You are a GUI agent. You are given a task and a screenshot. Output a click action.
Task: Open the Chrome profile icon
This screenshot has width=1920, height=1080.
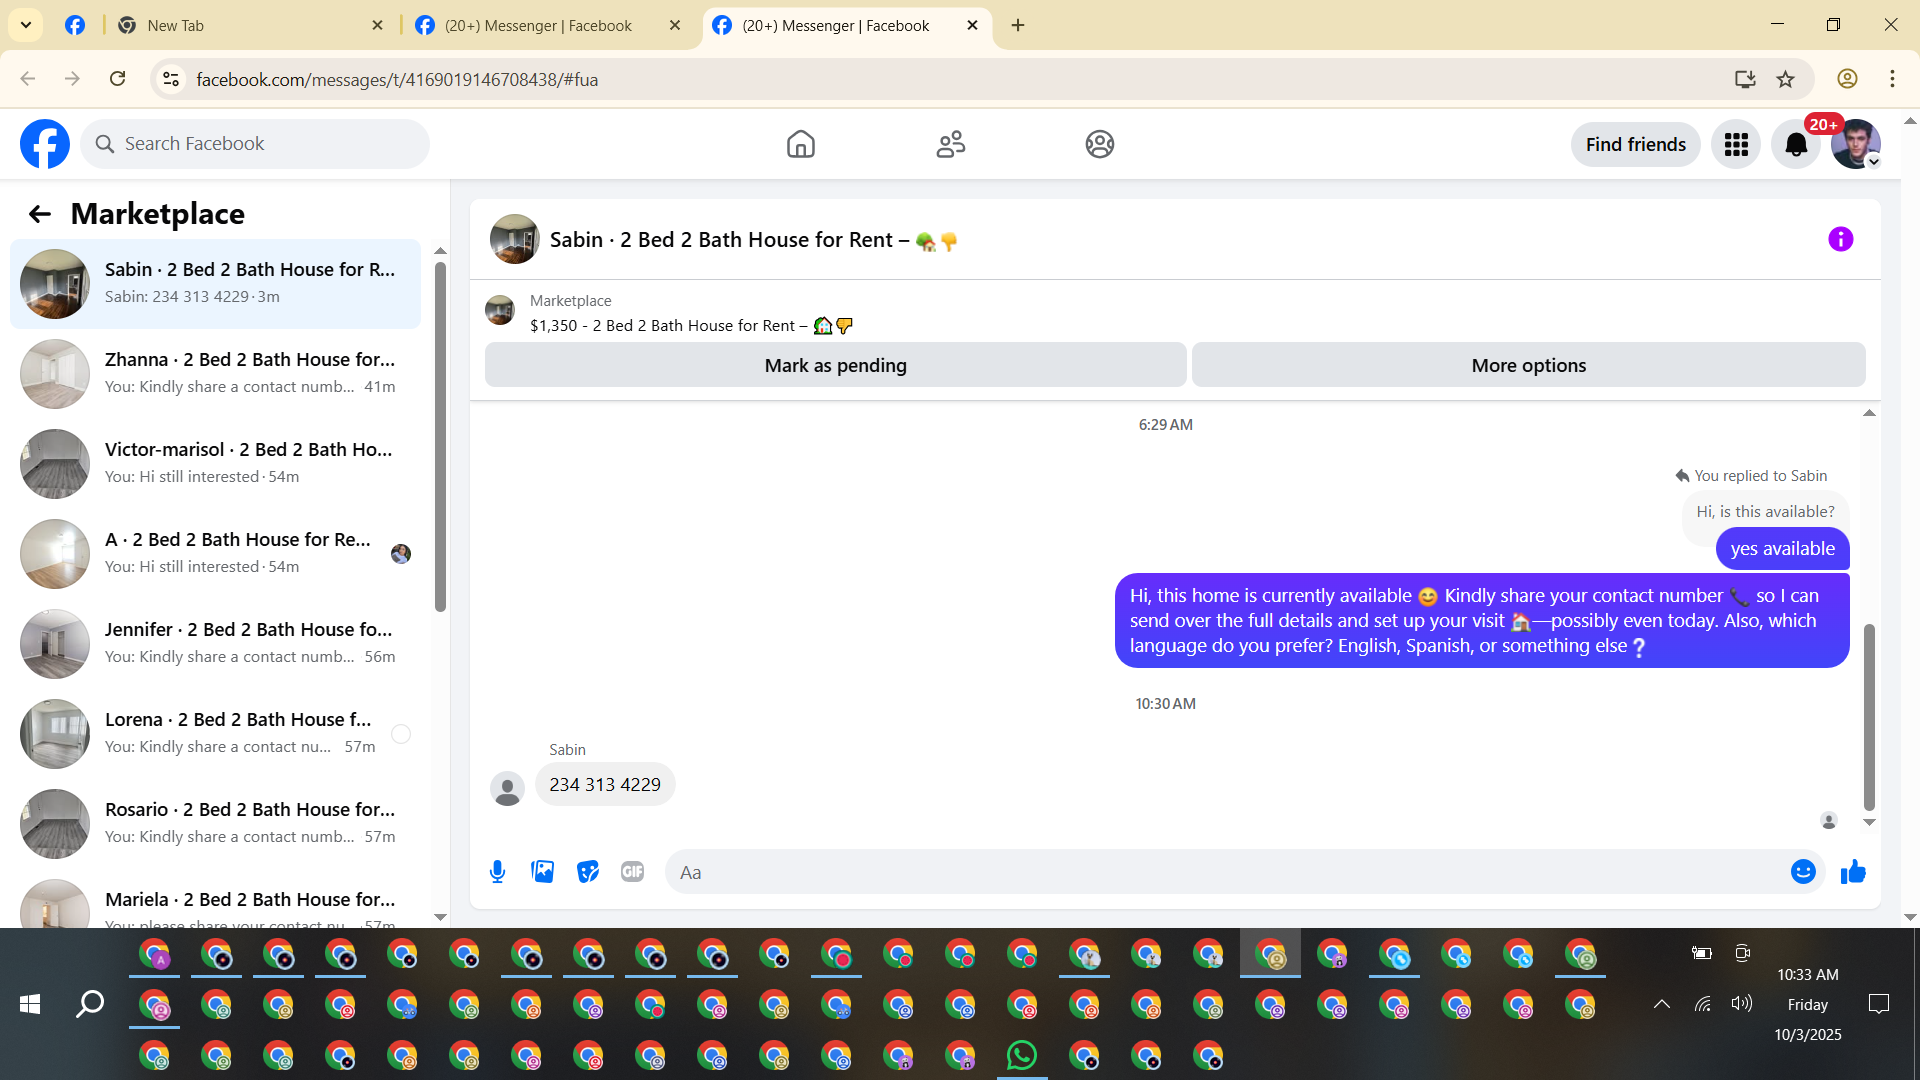[1847, 79]
